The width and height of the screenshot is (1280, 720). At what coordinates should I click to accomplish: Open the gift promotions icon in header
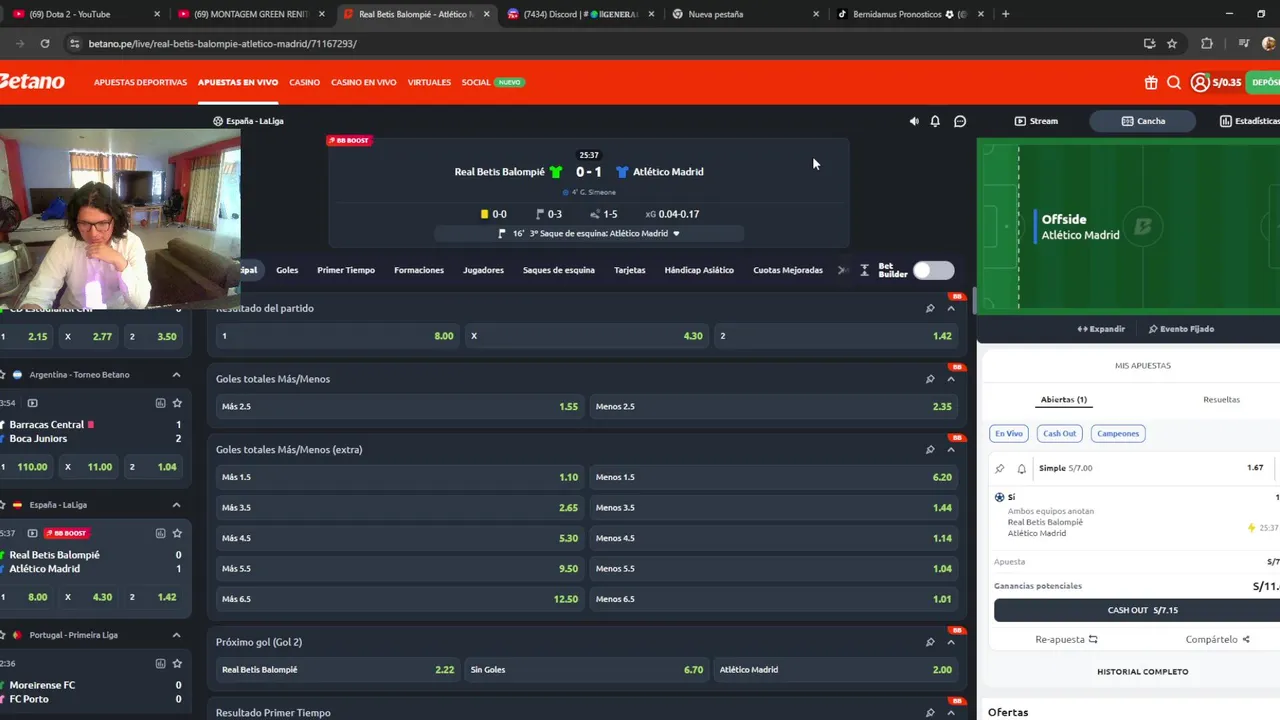[1151, 83]
